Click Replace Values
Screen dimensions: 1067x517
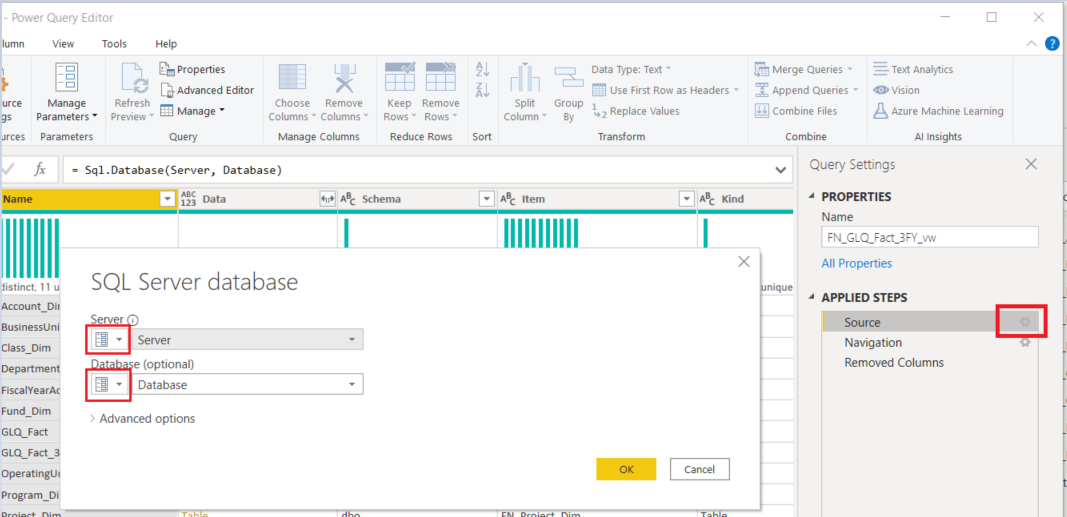(636, 111)
